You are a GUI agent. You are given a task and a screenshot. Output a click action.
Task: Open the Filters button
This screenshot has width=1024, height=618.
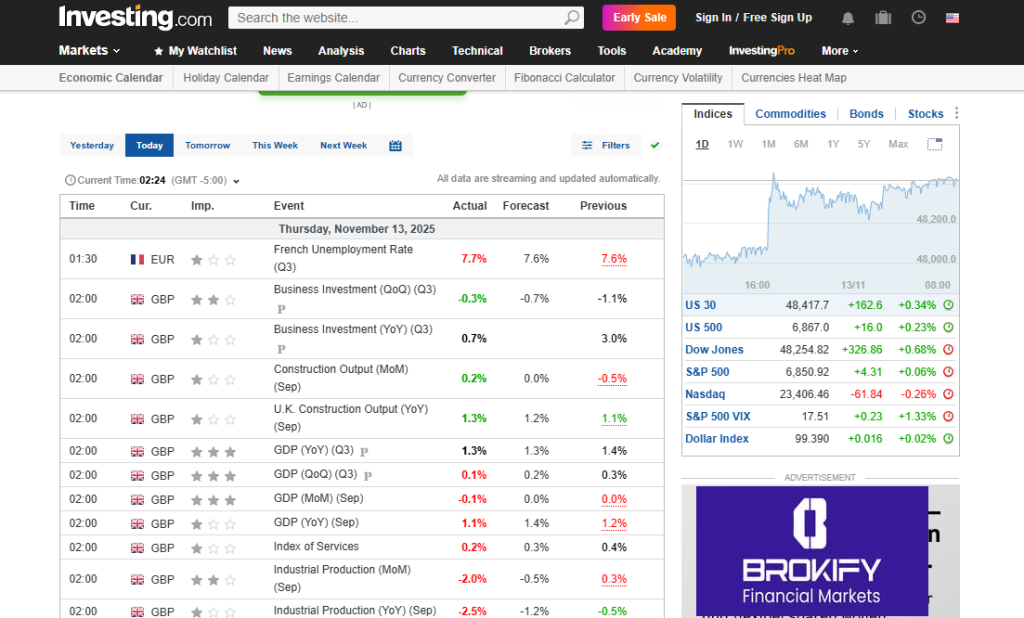point(606,146)
